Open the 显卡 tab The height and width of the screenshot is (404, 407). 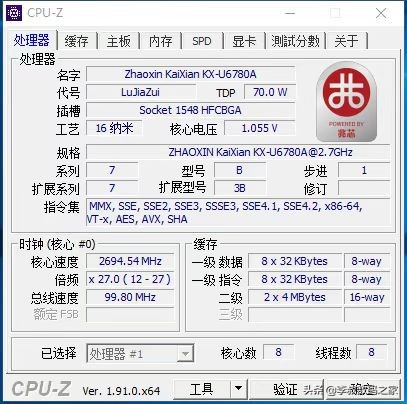244,41
